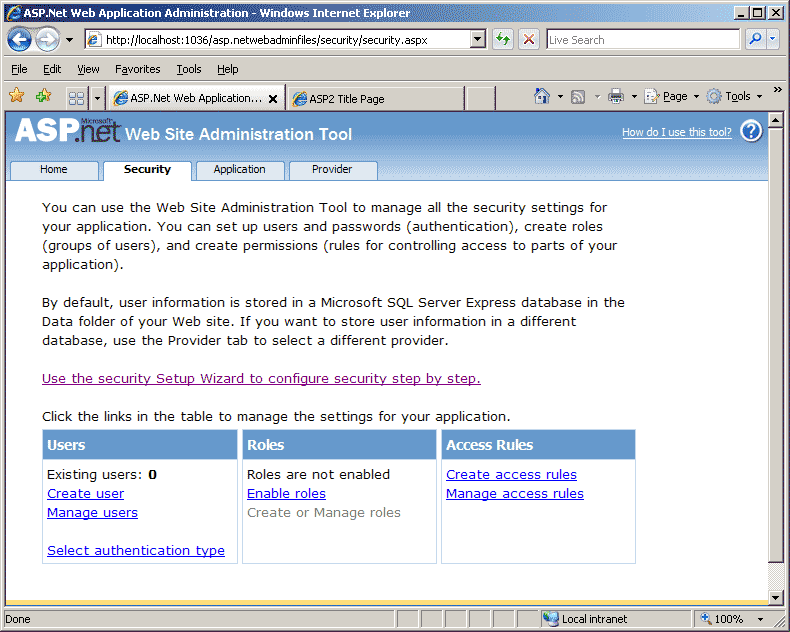Open the Provider tab
The height and width of the screenshot is (632, 790).
(x=333, y=170)
